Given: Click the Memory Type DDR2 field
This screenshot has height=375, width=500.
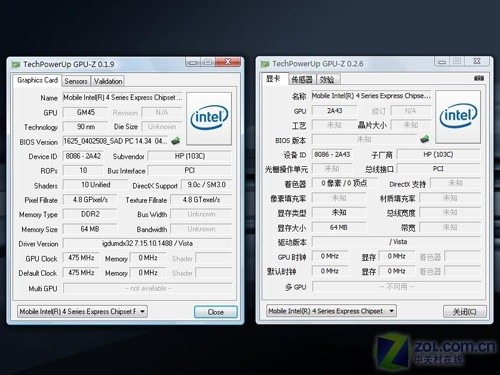Looking at the screenshot, I should [90, 214].
